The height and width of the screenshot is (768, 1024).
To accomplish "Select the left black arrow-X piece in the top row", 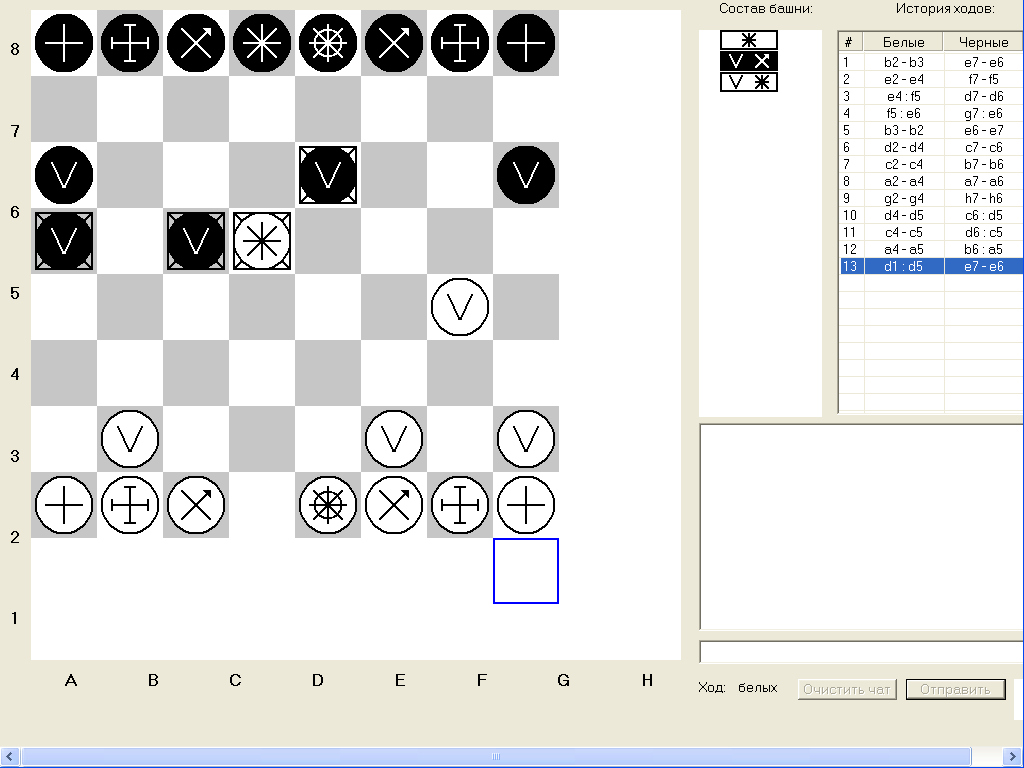I will (x=196, y=43).
